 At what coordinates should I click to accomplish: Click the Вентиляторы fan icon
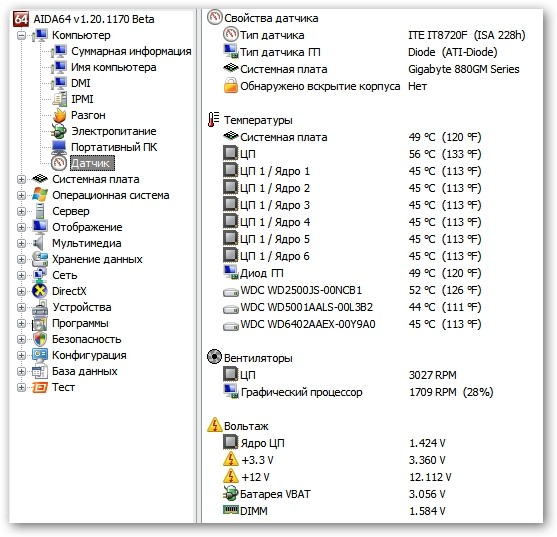[214, 357]
